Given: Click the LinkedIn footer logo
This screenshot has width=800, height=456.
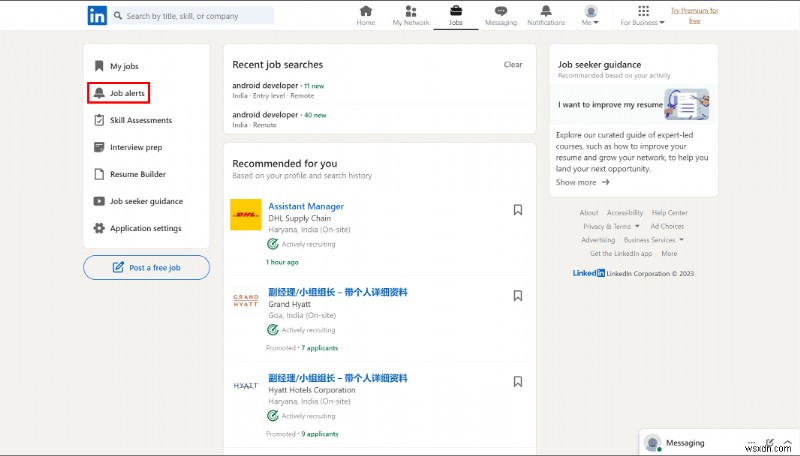Looking at the screenshot, I should pyautogui.click(x=588, y=273).
